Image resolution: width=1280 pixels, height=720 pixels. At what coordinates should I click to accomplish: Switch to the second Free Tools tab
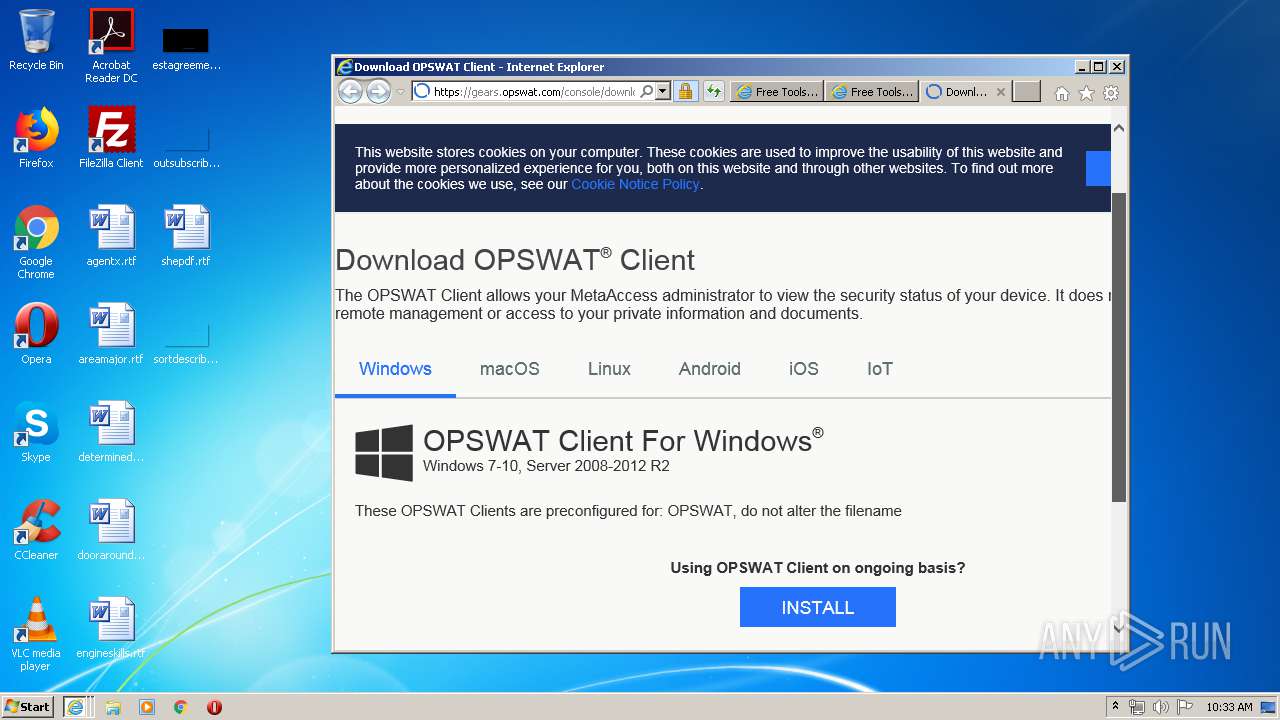click(872, 92)
